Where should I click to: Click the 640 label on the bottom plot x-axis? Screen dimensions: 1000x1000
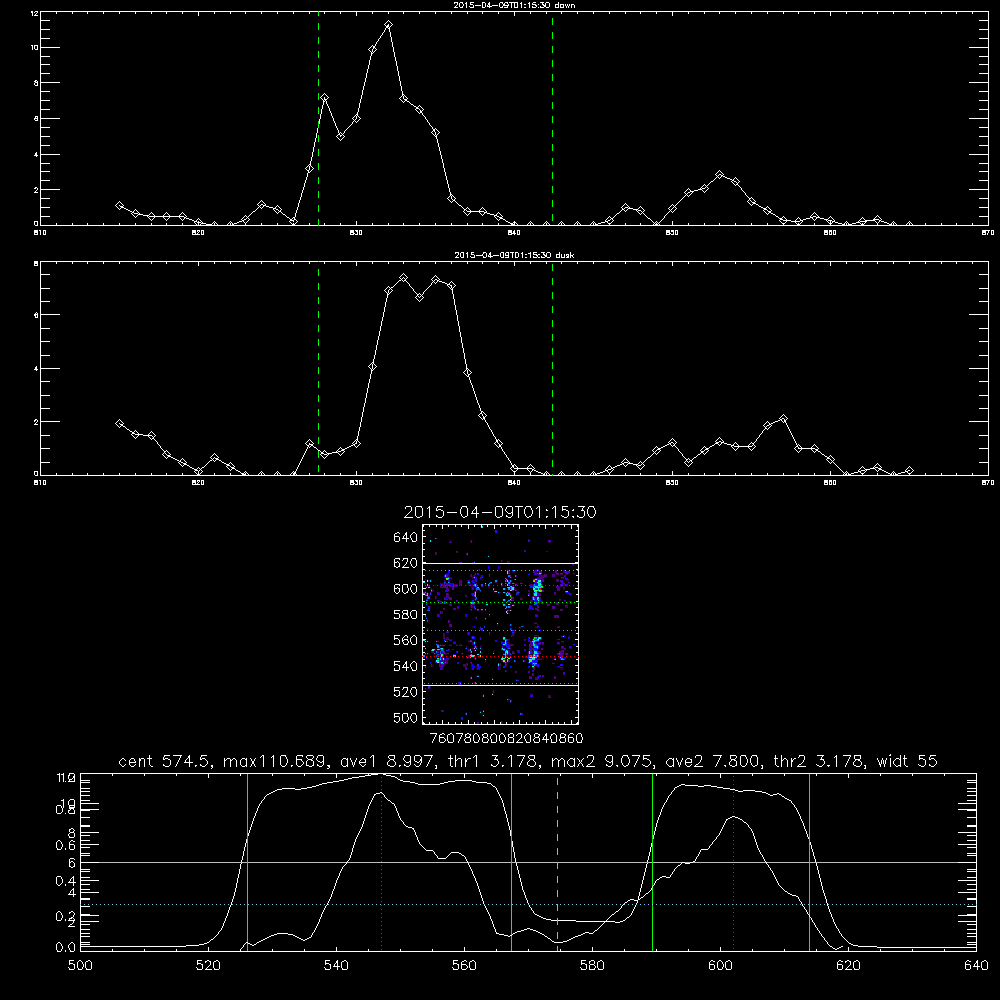pyautogui.click(x=976, y=966)
